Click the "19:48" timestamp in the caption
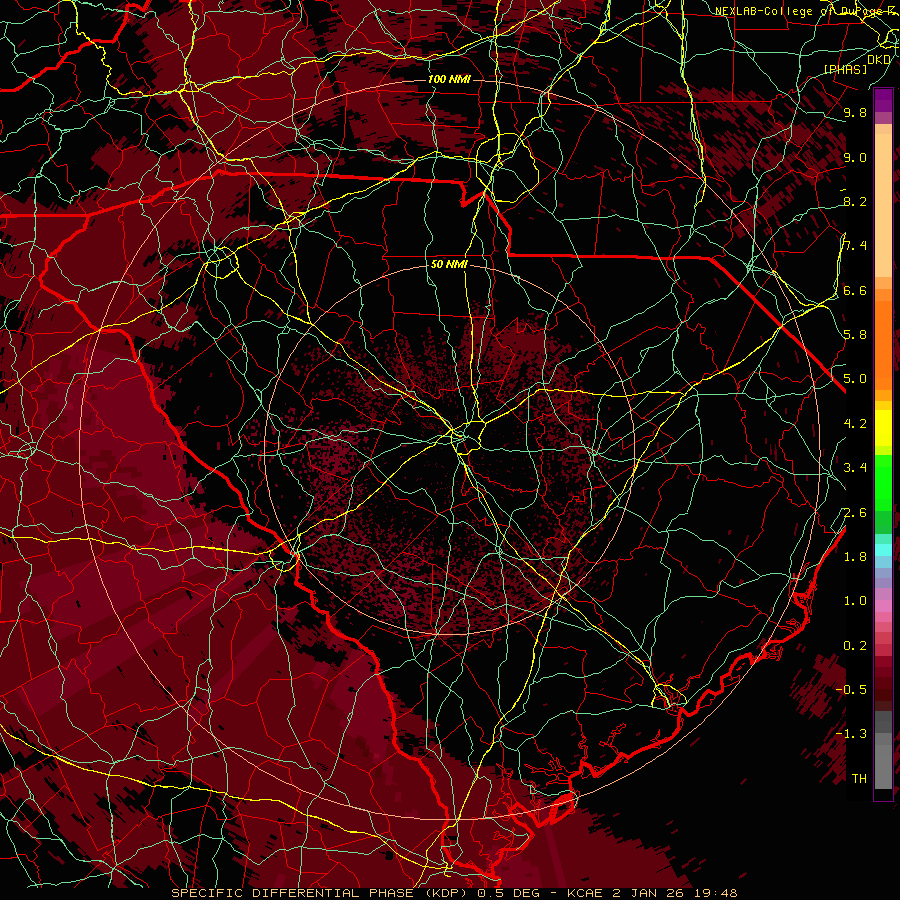The height and width of the screenshot is (900, 900). pyautogui.click(x=715, y=893)
